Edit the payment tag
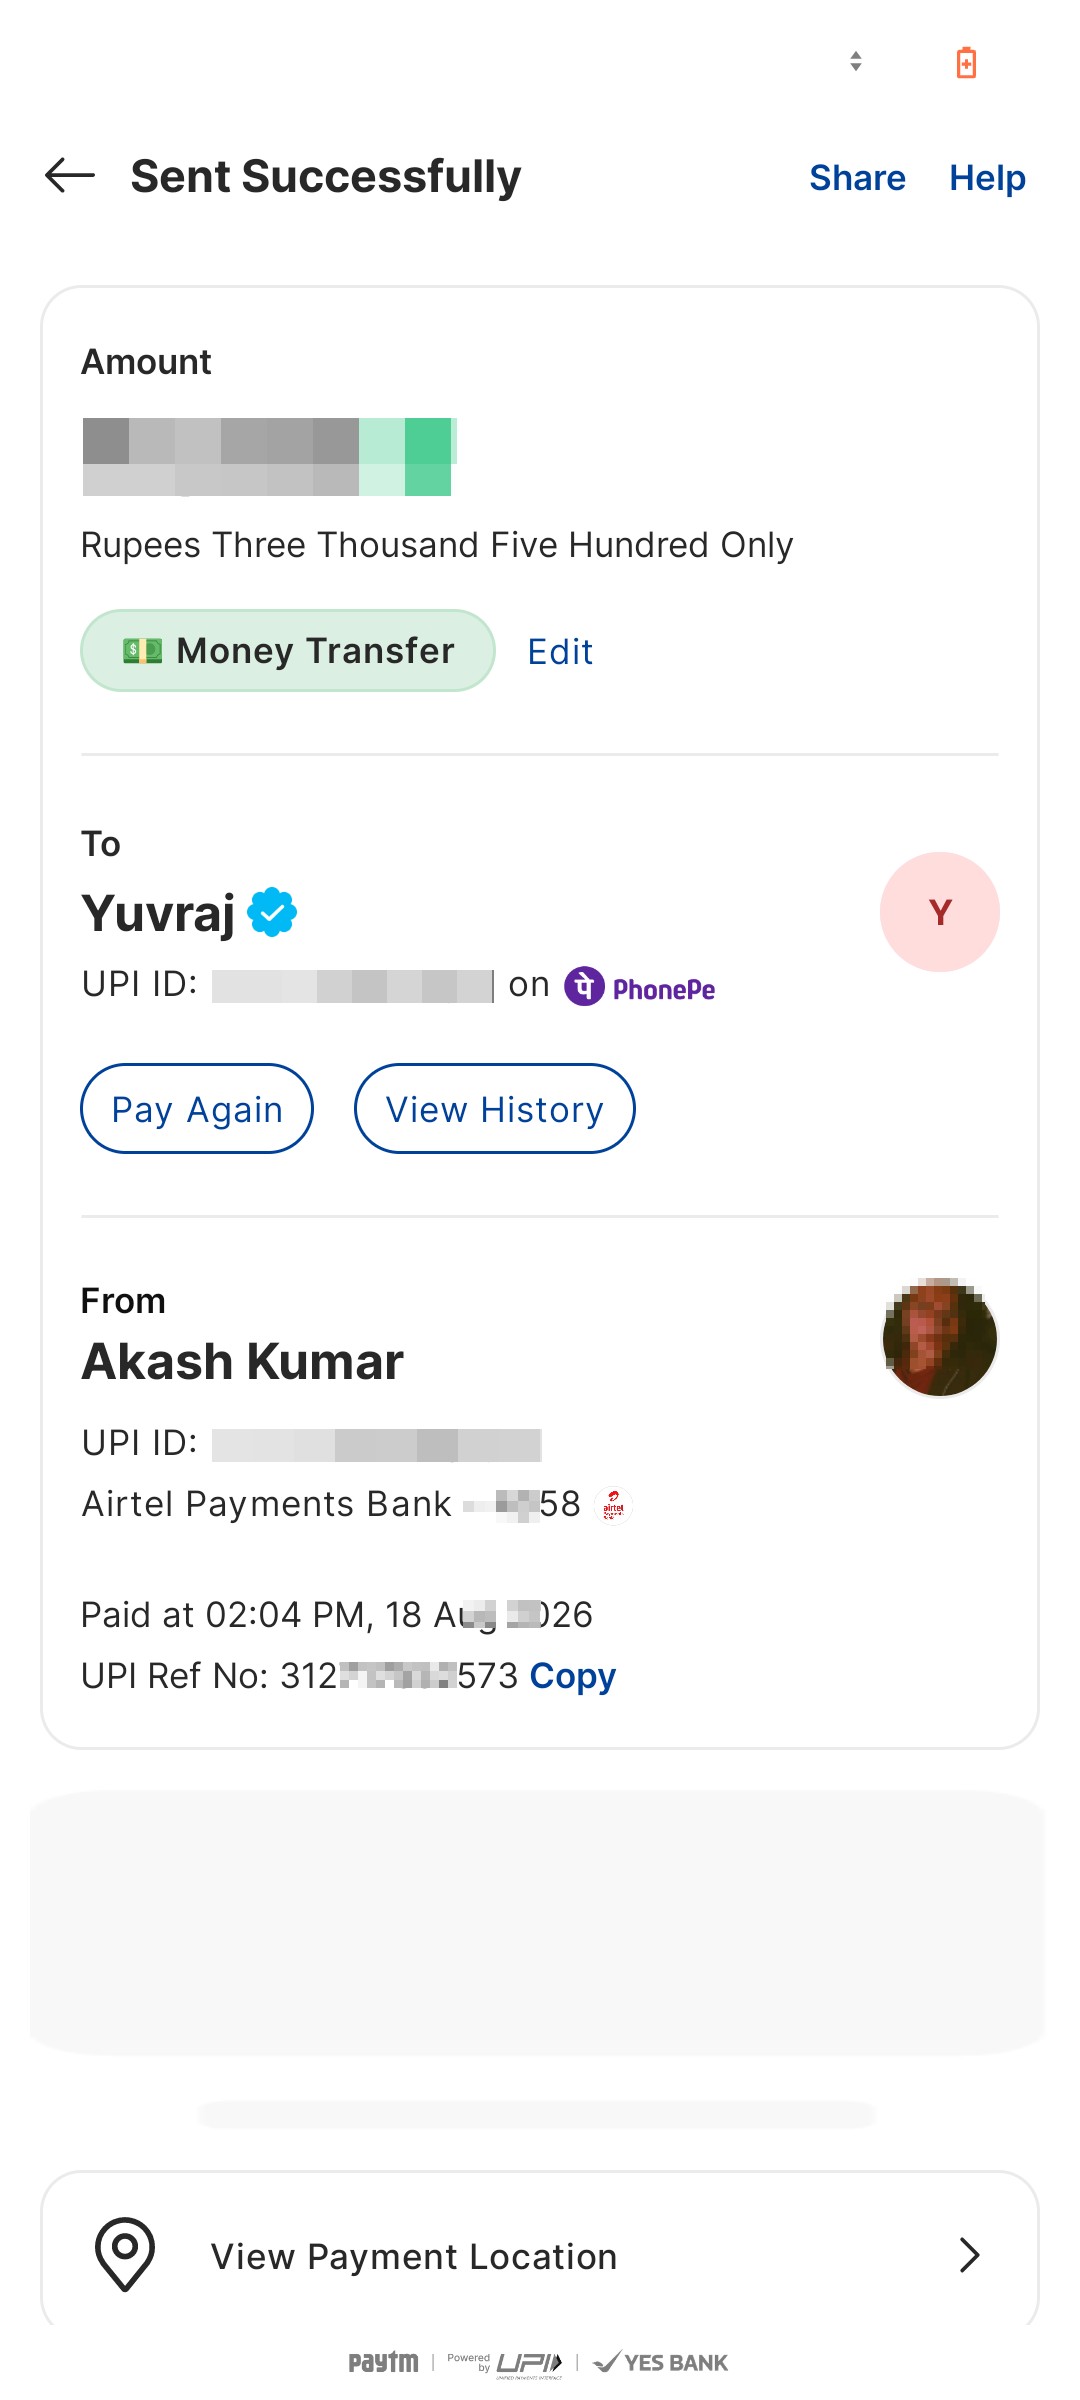This screenshot has width=1080, height=2400. (x=560, y=652)
